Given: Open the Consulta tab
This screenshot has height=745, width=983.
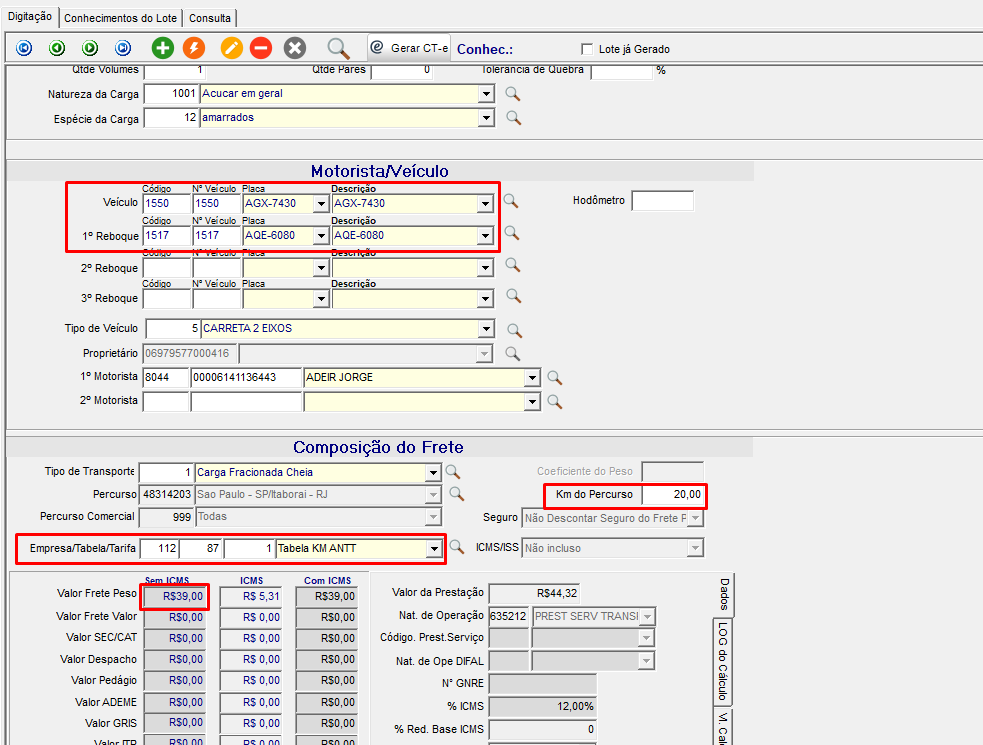Looking at the screenshot, I should coord(210,18).
